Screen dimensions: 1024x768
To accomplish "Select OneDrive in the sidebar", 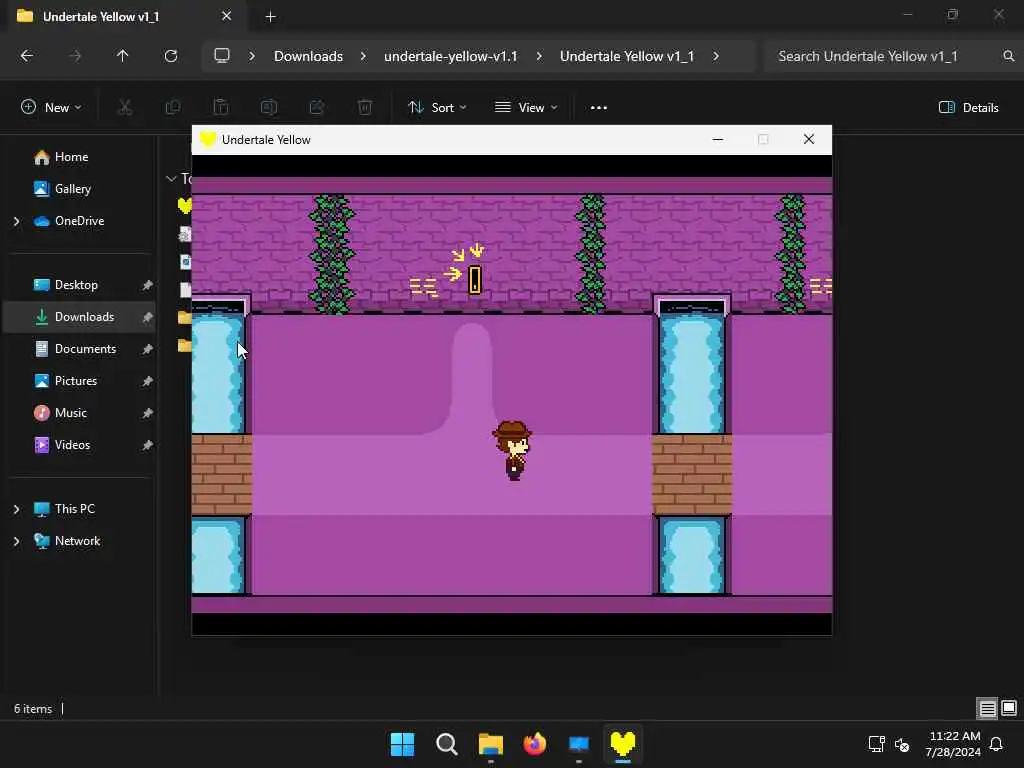I will click(x=79, y=221).
